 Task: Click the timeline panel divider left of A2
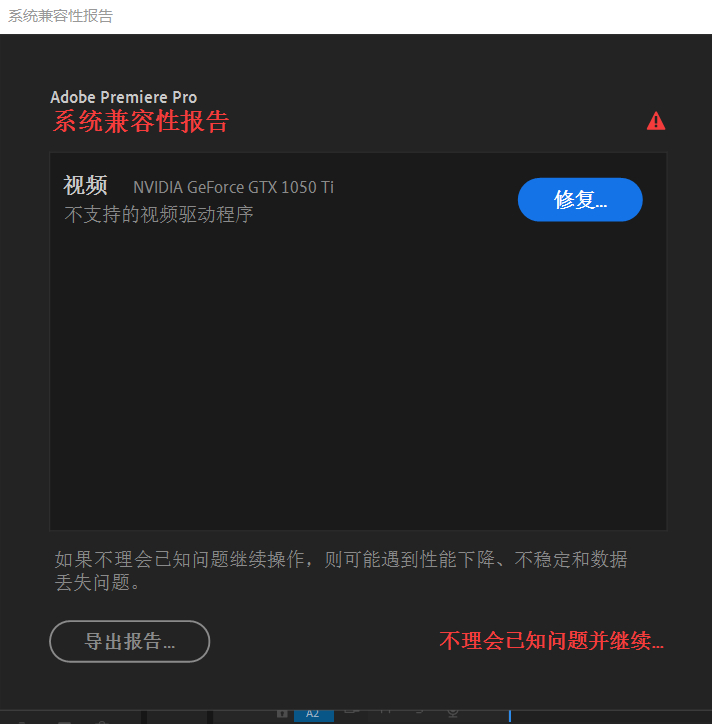(210, 717)
